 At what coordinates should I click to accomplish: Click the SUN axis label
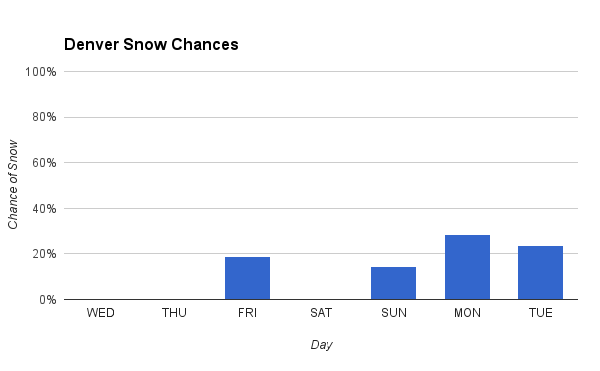tap(394, 313)
